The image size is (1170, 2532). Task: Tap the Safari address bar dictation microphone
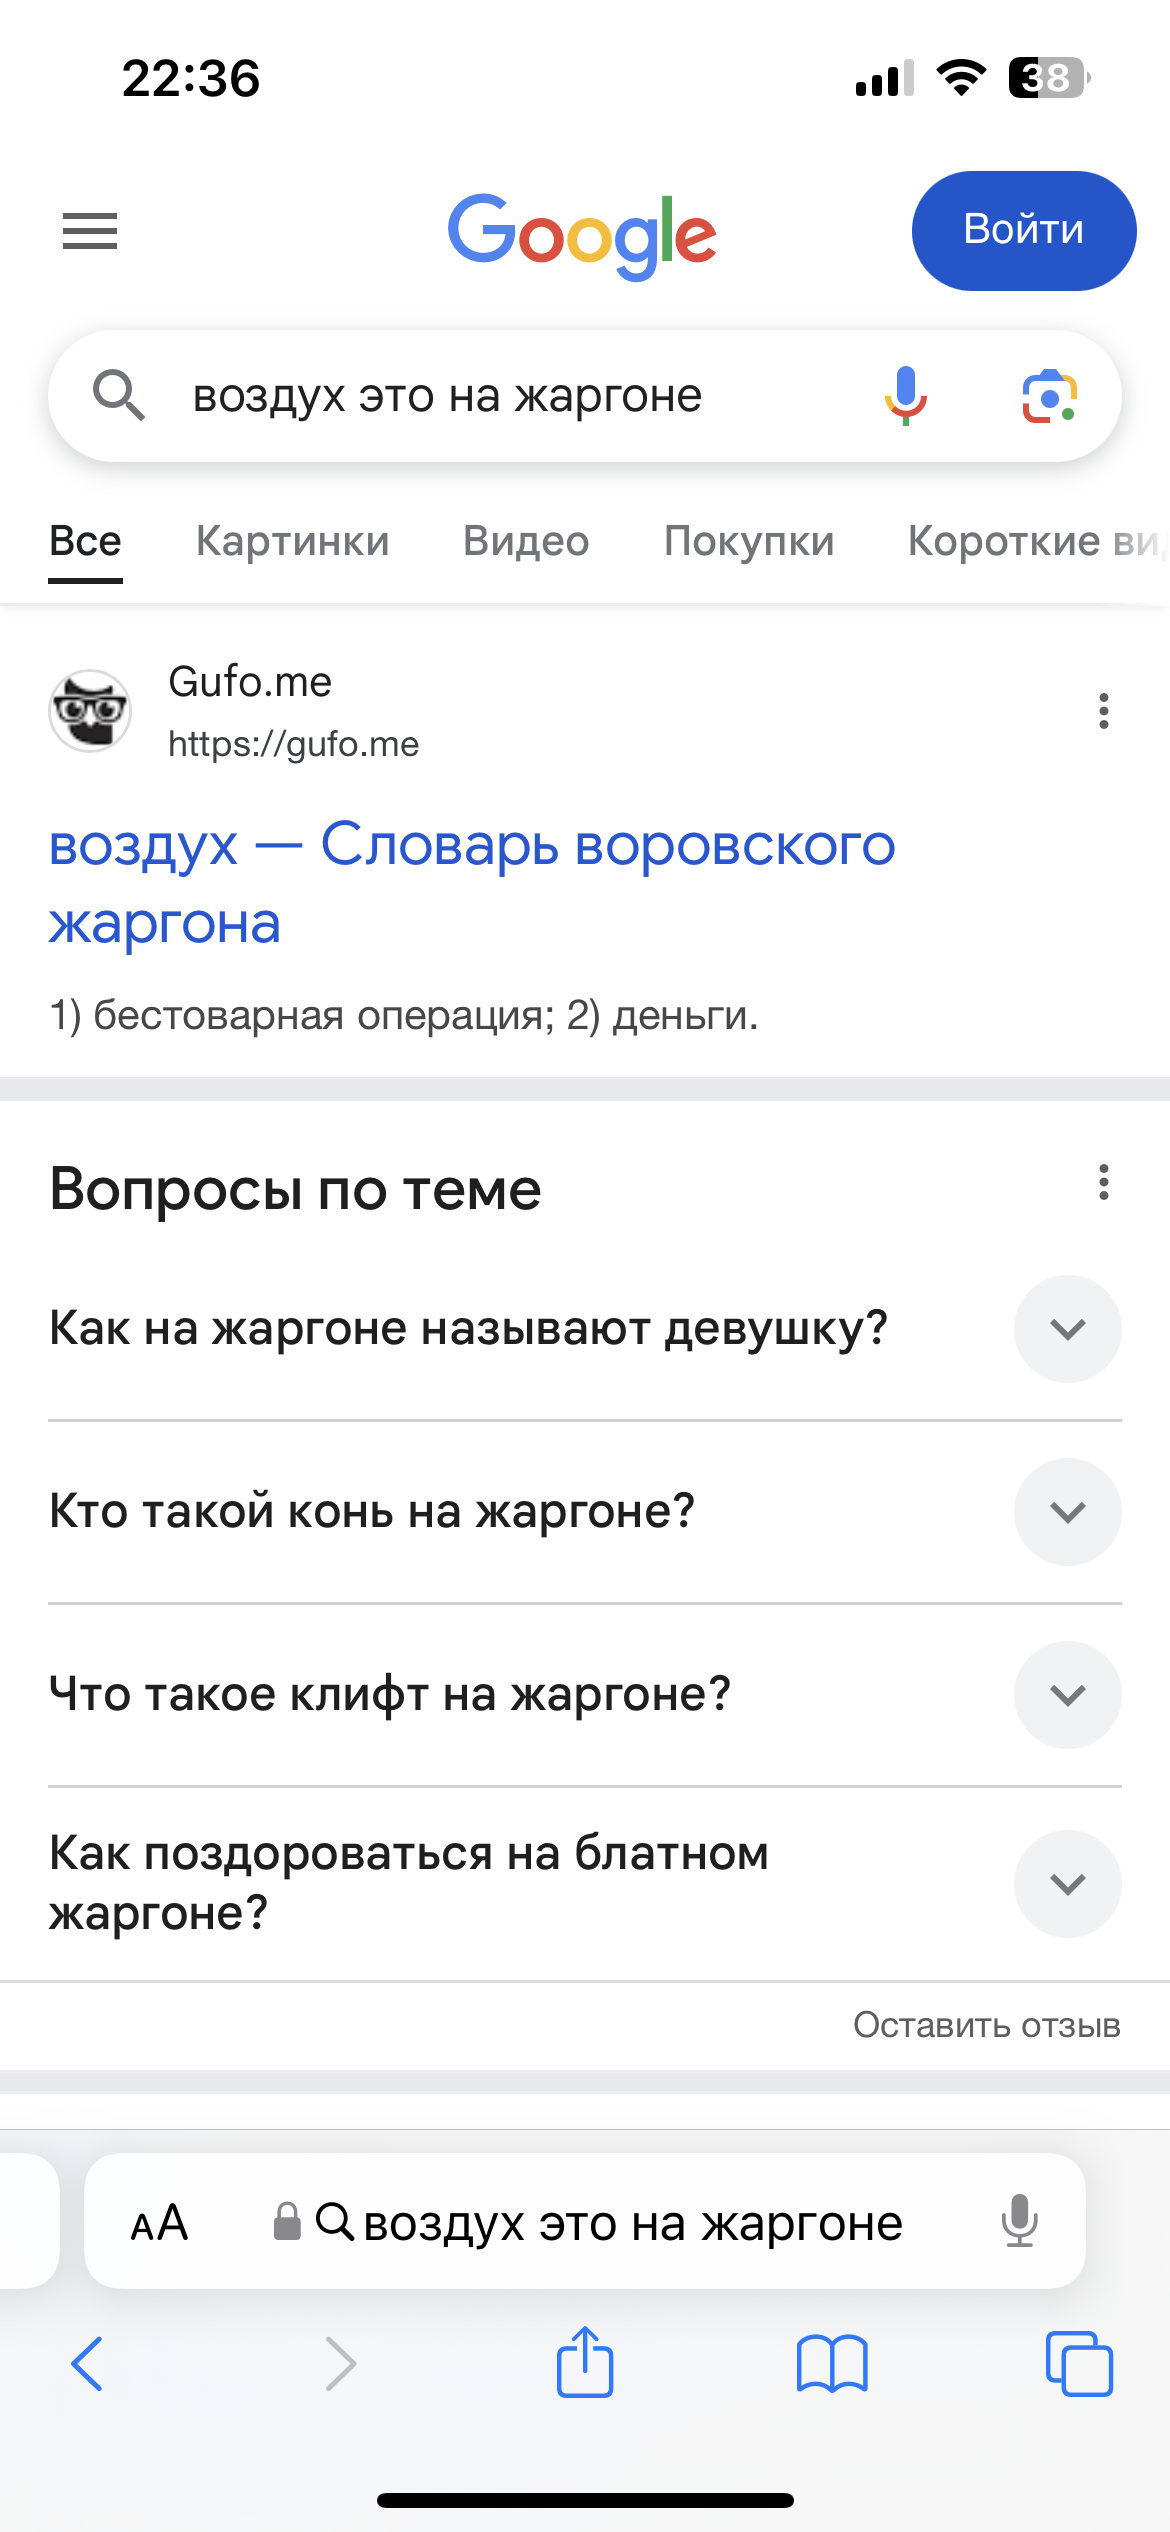[1019, 2221]
